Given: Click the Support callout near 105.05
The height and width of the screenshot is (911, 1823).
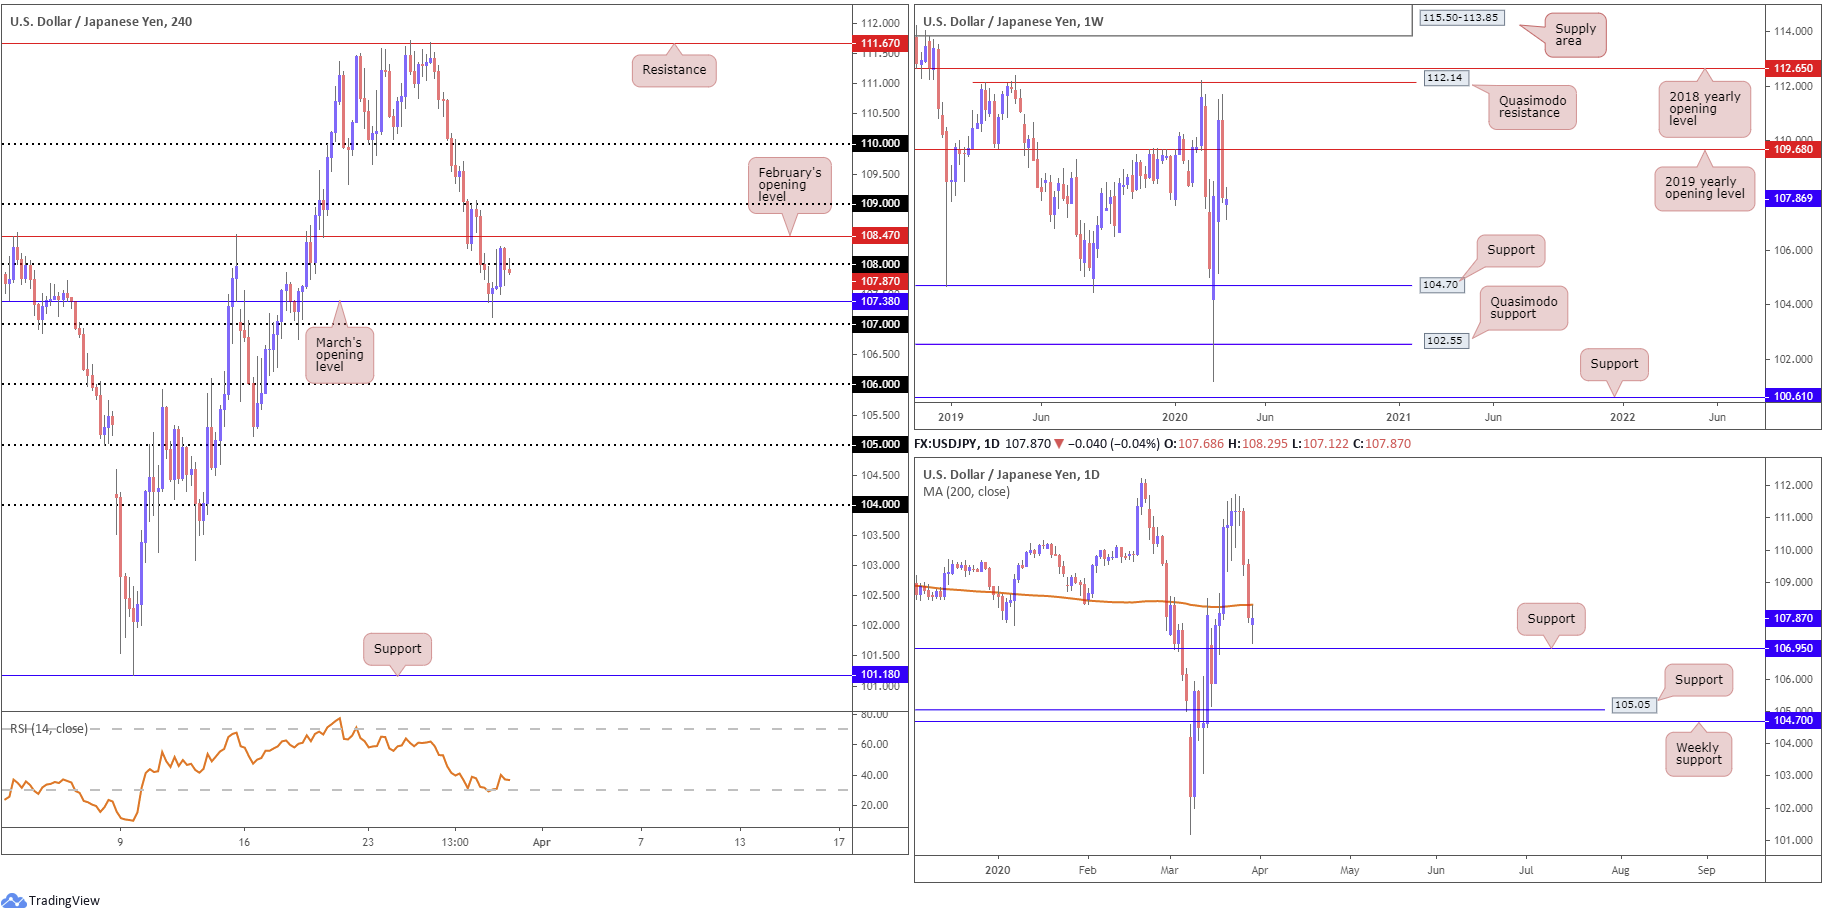Looking at the screenshot, I should click(x=1698, y=680).
